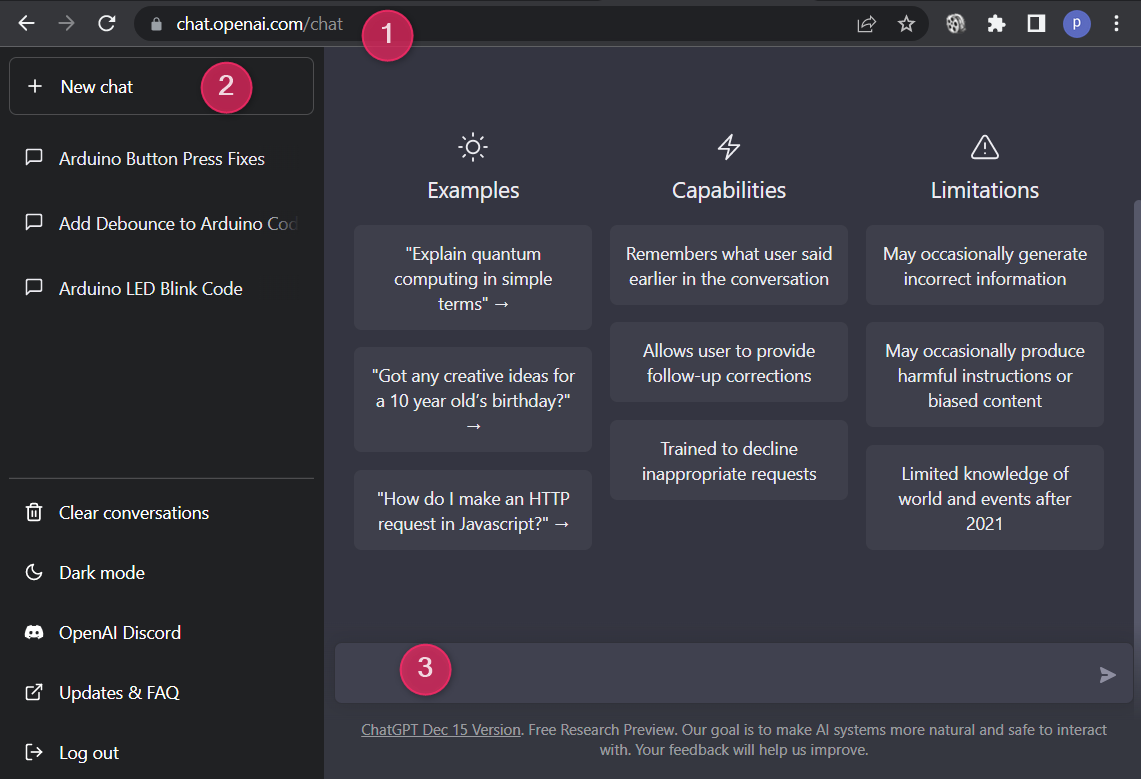Click the share page icon in the address bar
Viewport: 1141px width, 779px height.
pyautogui.click(x=866, y=24)
